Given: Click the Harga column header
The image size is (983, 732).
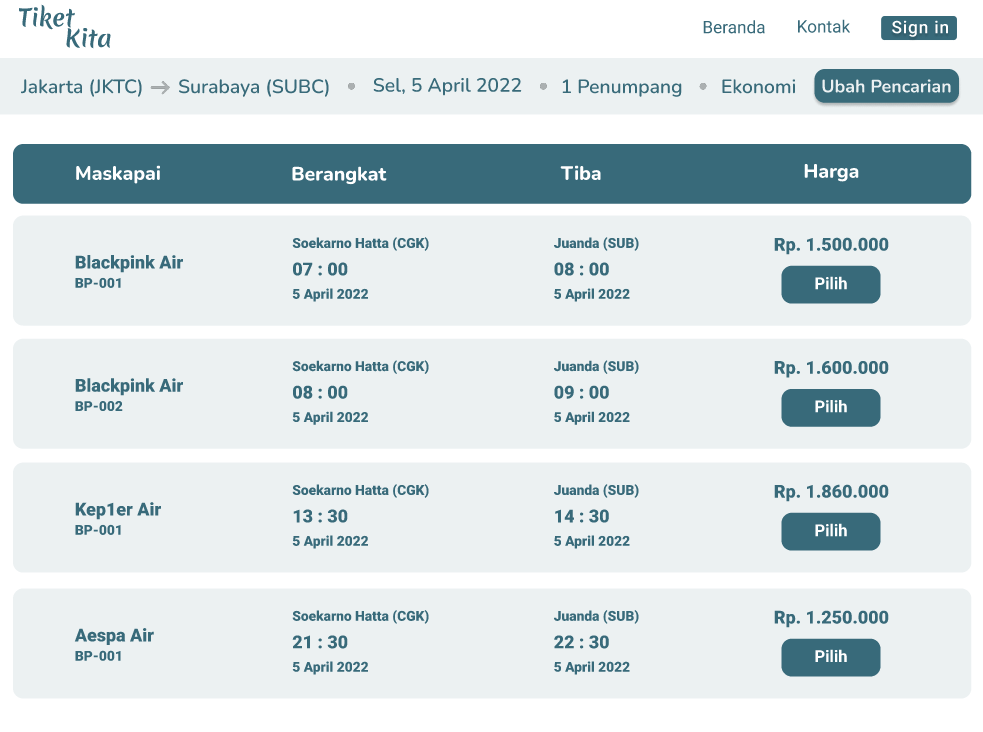Looking at the screenshot, I should coord(831,172).
